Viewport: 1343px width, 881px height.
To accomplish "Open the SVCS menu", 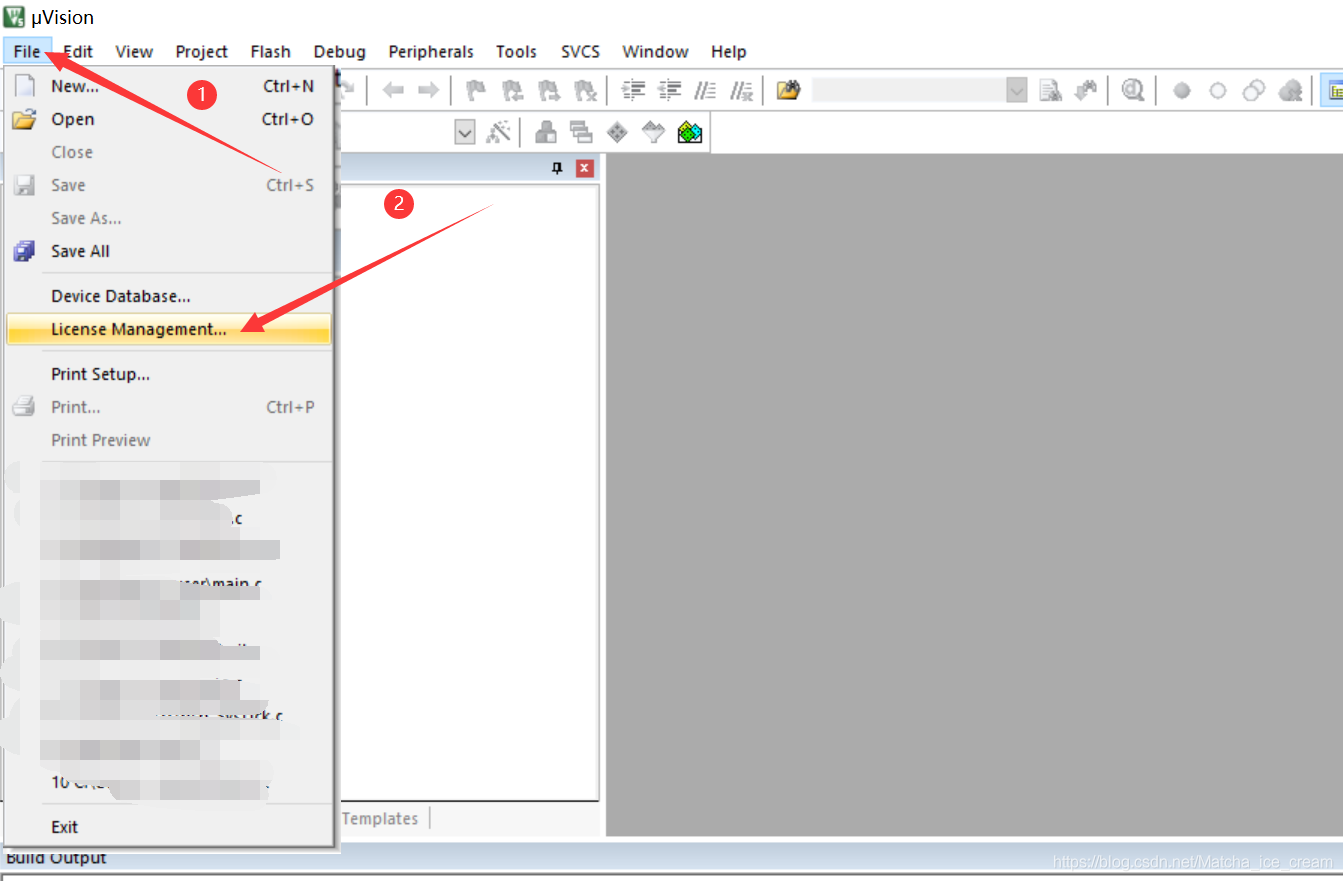I will pos(580,51).
